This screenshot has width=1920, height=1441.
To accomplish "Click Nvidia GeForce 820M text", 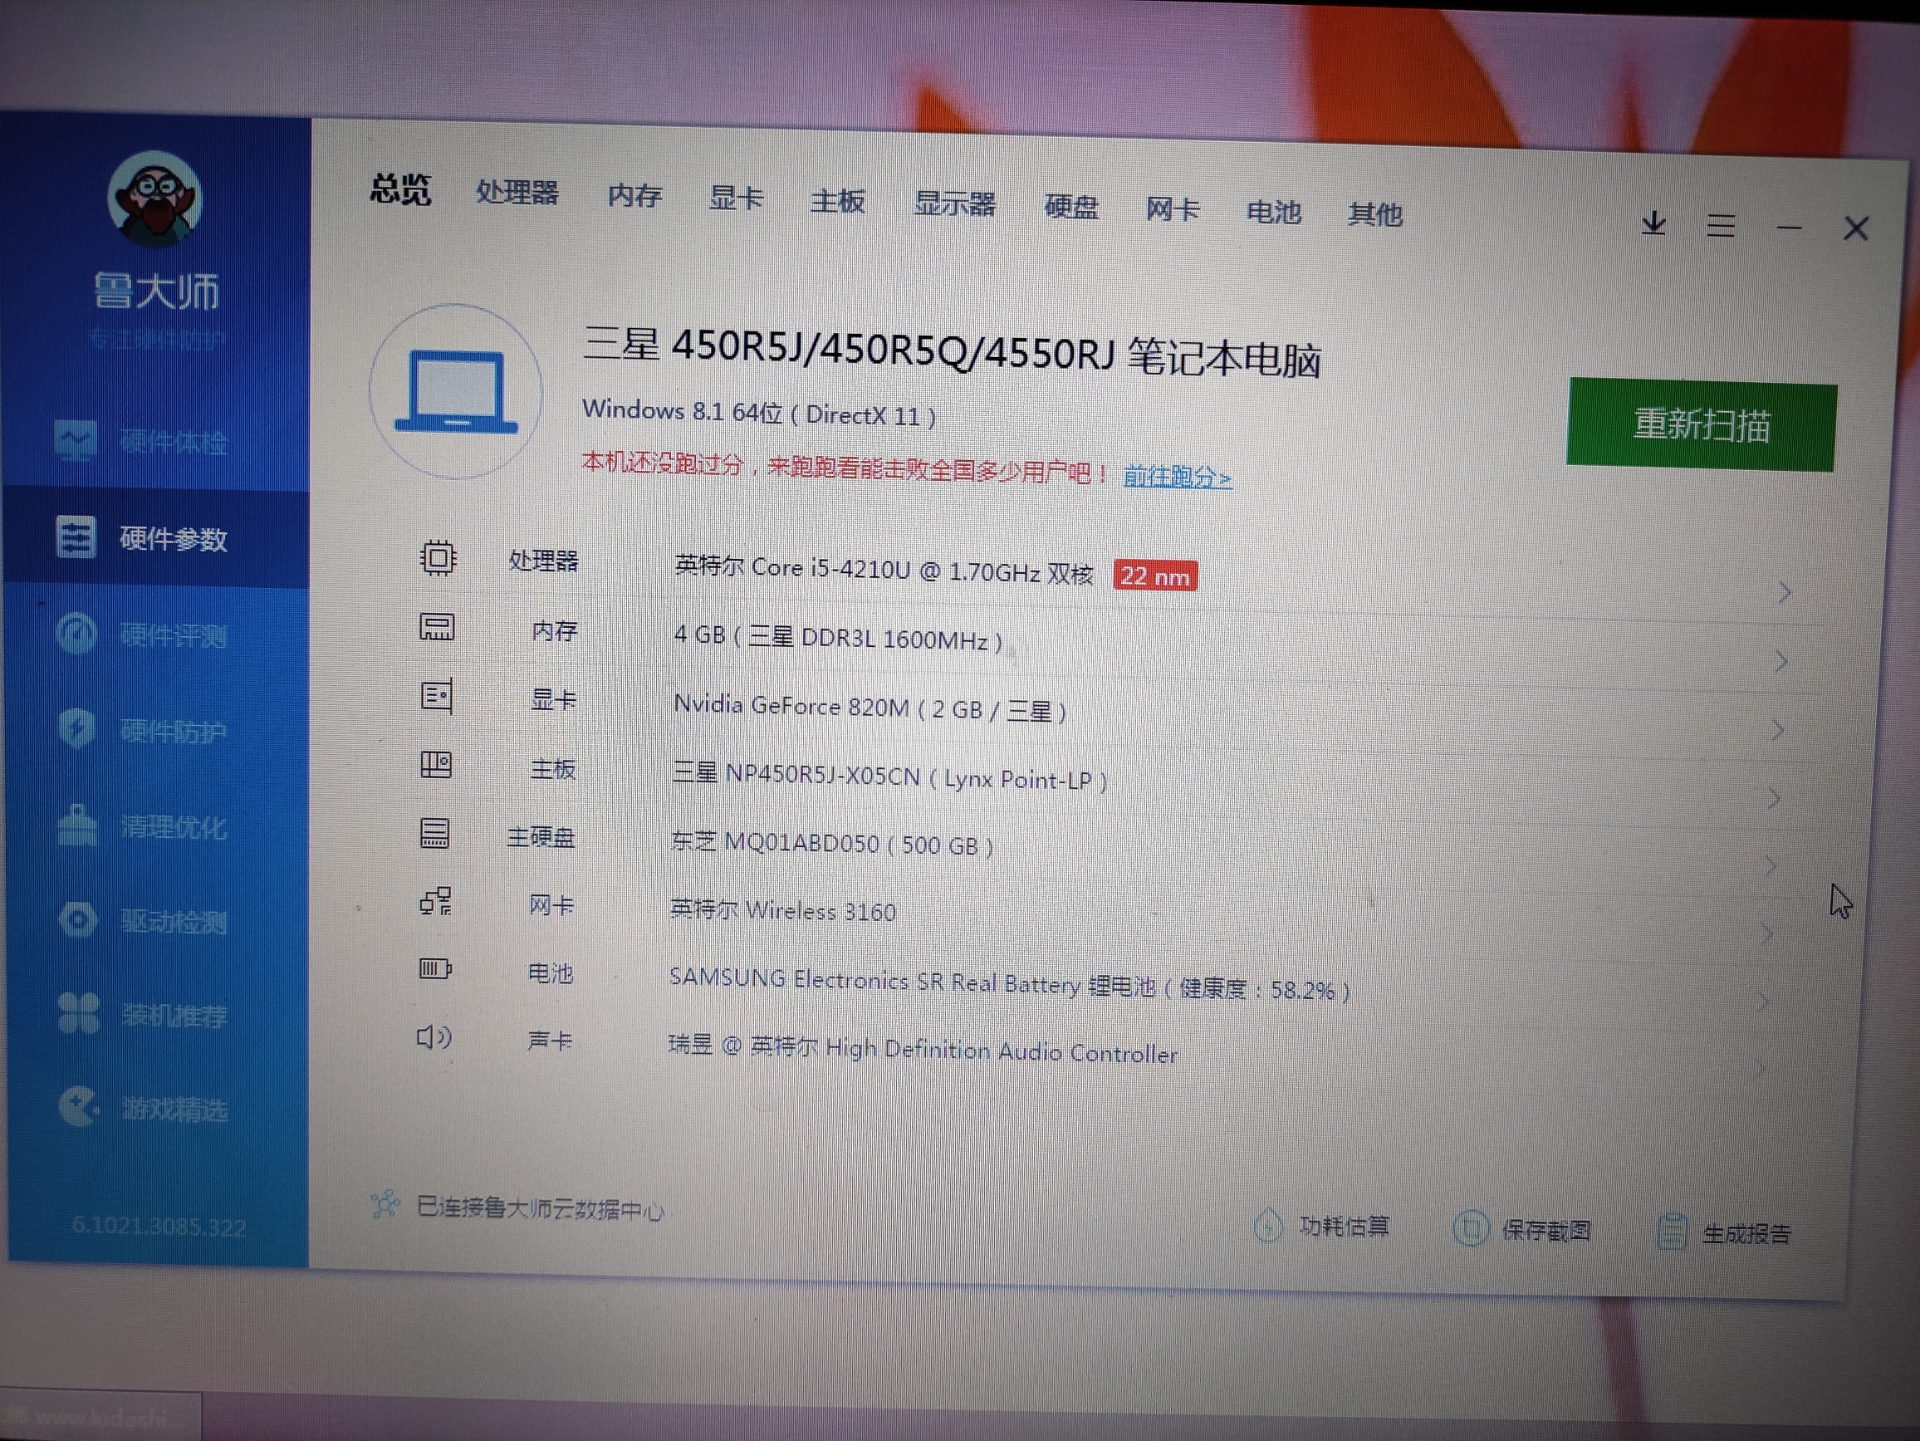I will [870, 707].
